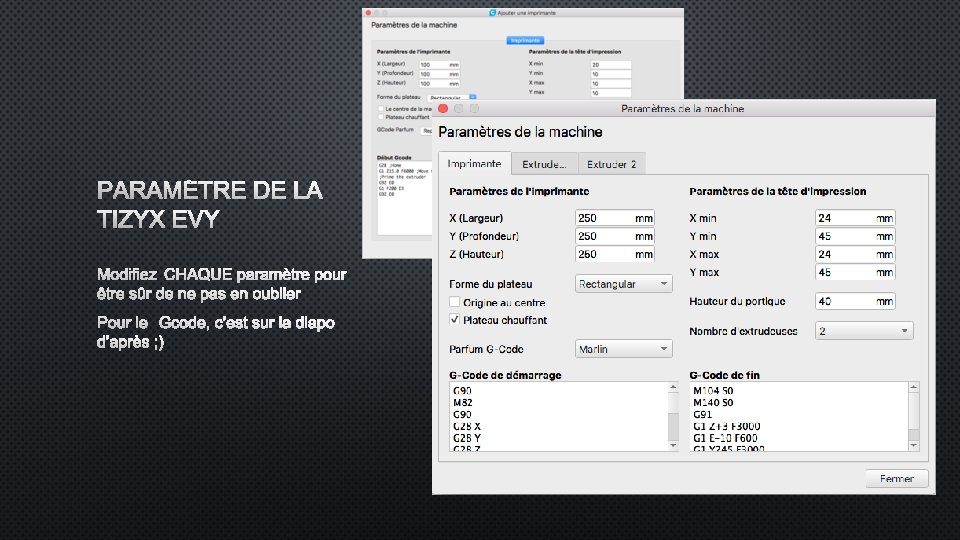Image resolution: width=960 pixels, height=540 pixels.
Task: Click scroll-up arrow of G-Code de fin
Action: (913, 387)
